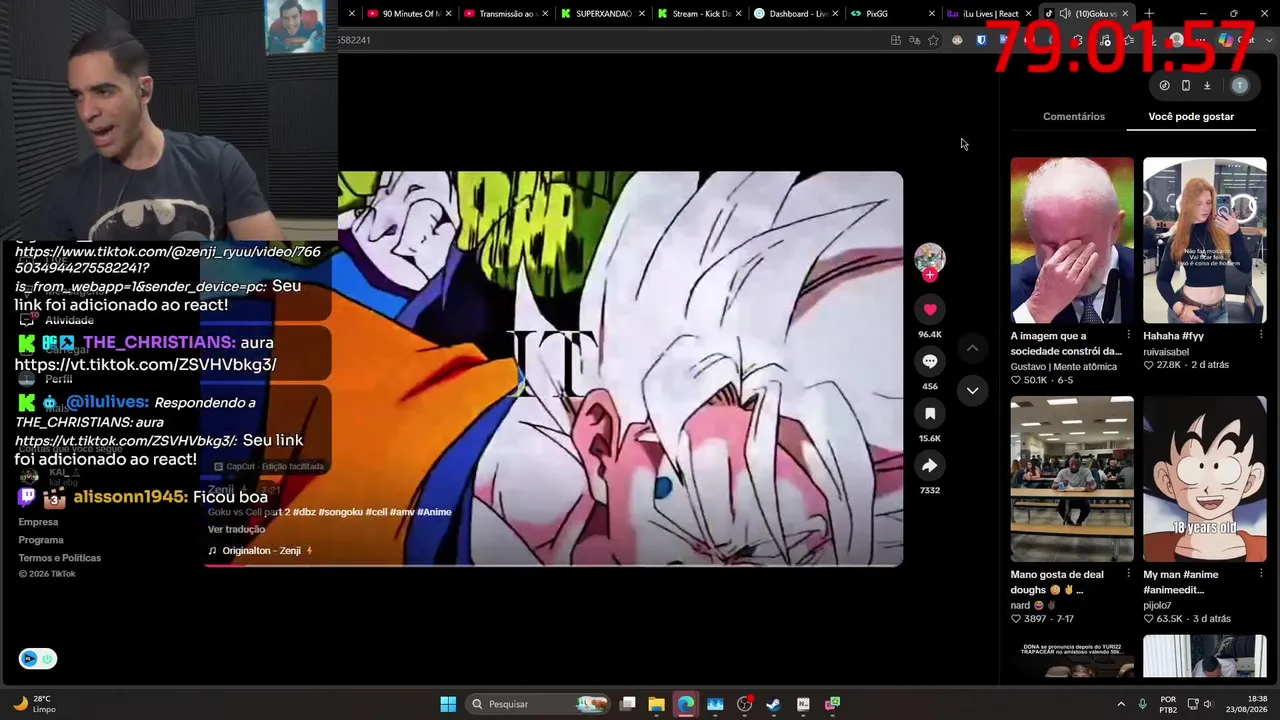Viewport: 1280px width, 720px height.
Task: Click the #Anime hashtag in the caption
Action: [434, 512]
